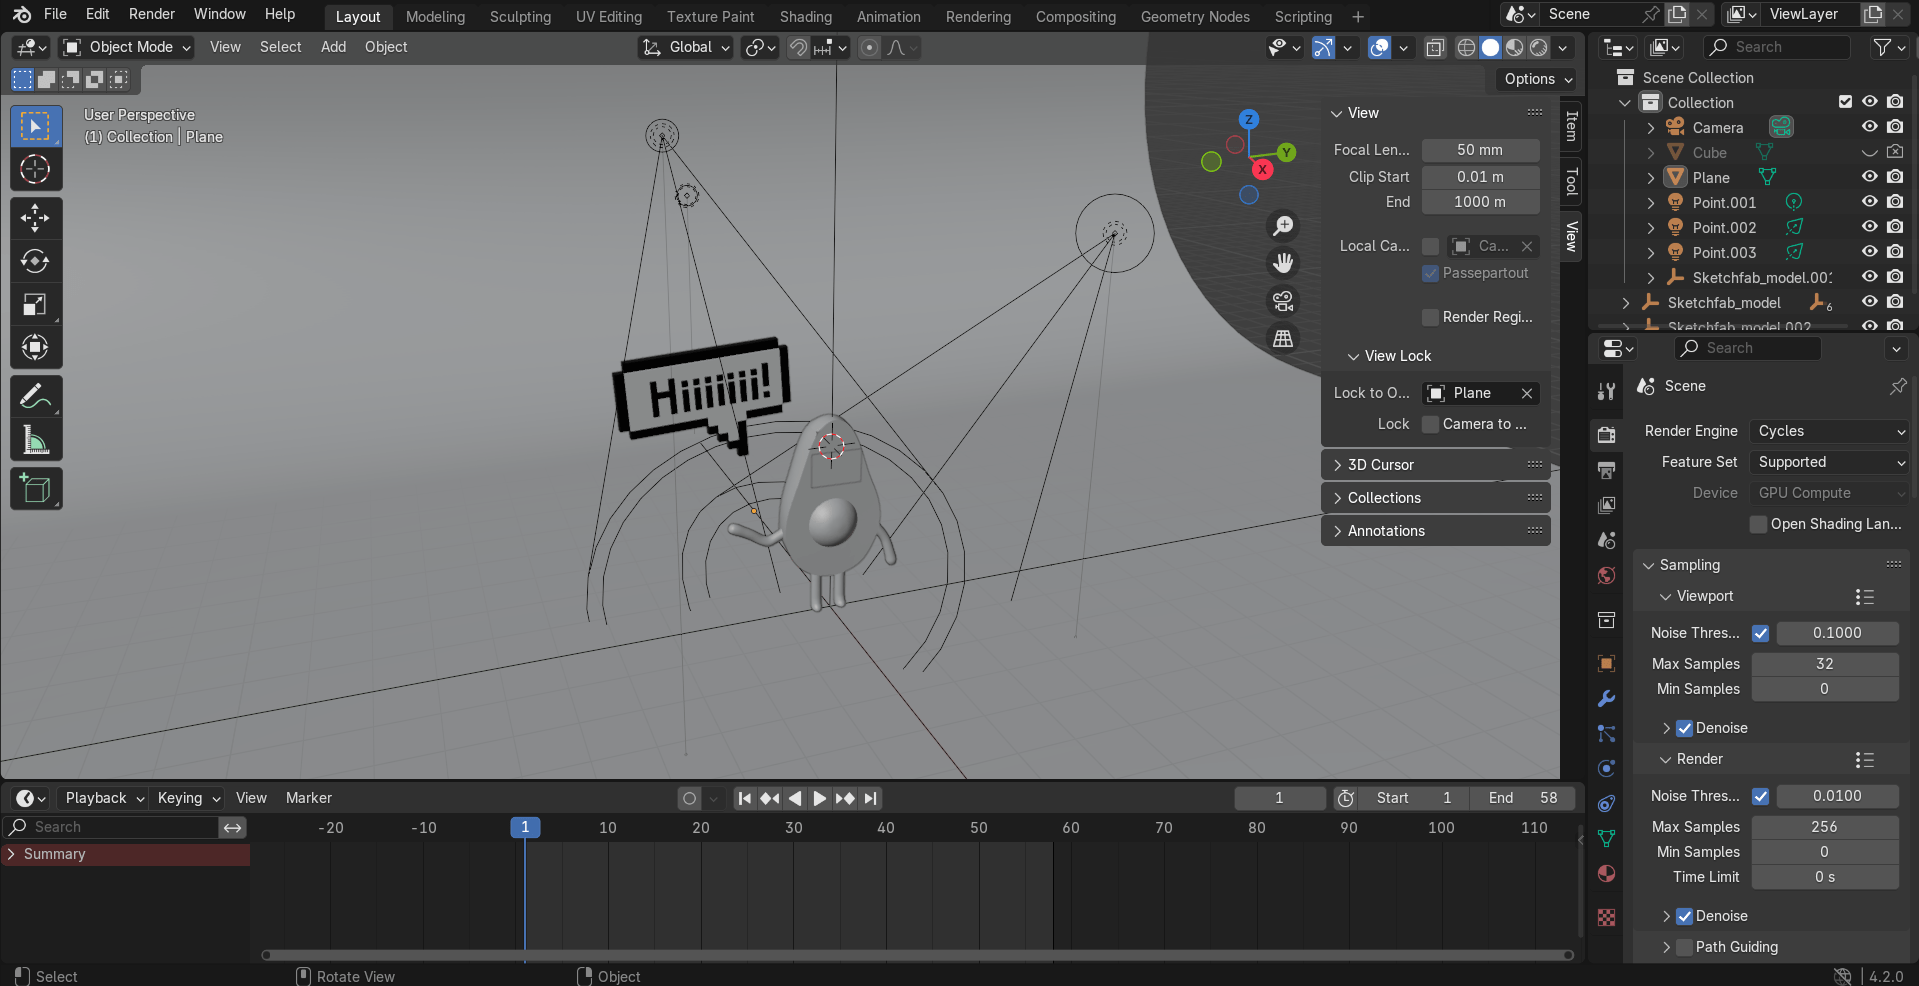The height and width of the screenshot is (986, 1919).
Task: Open viewport Add menu
Action: pos(333,47)
